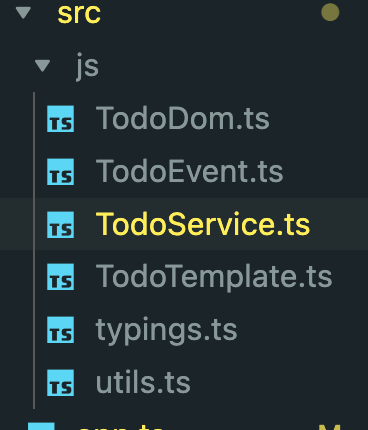This screenshot has width=368, height=430.
Task: Click the modified dot beside src
Action: 330,12
